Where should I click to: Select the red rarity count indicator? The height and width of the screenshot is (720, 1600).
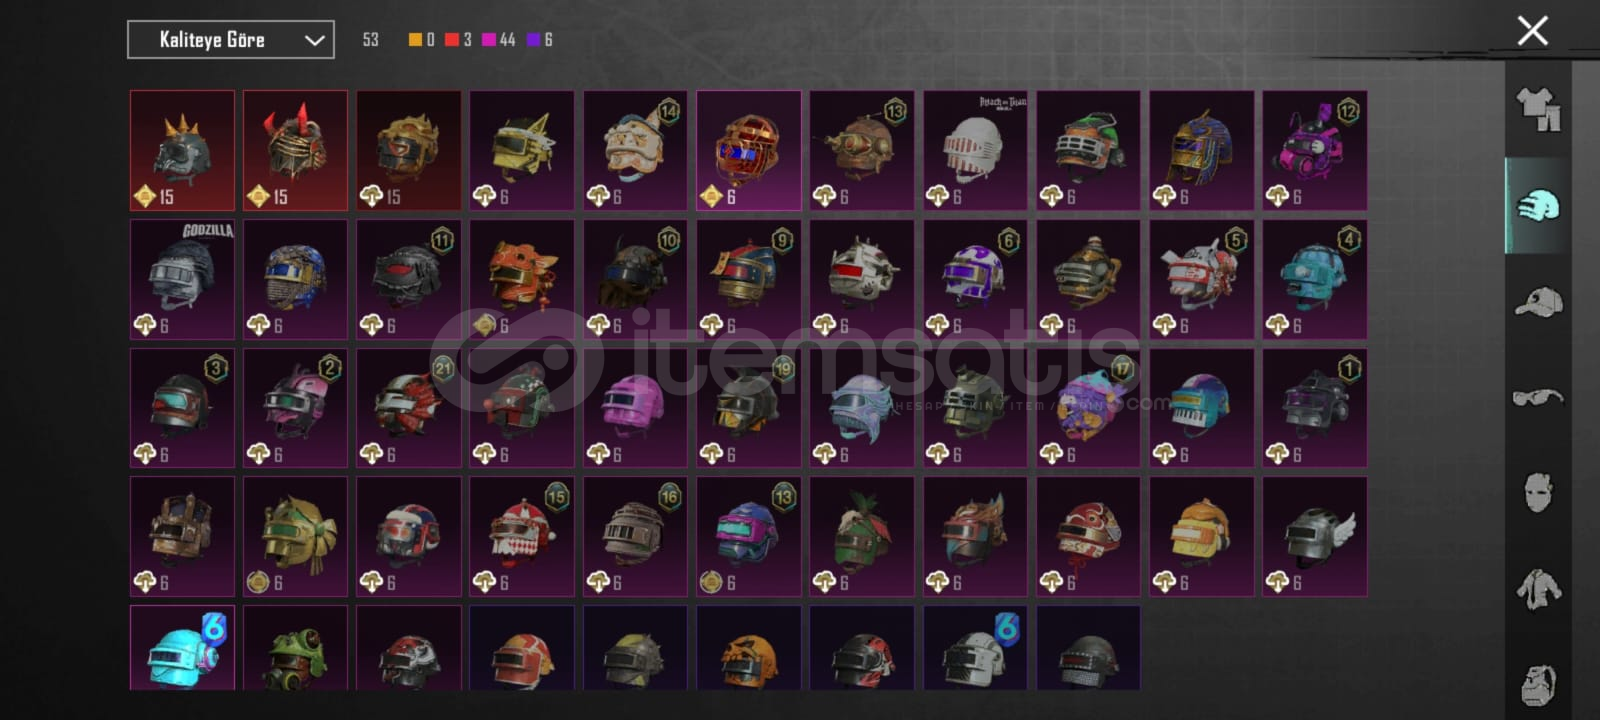click(x=458, y=39)
